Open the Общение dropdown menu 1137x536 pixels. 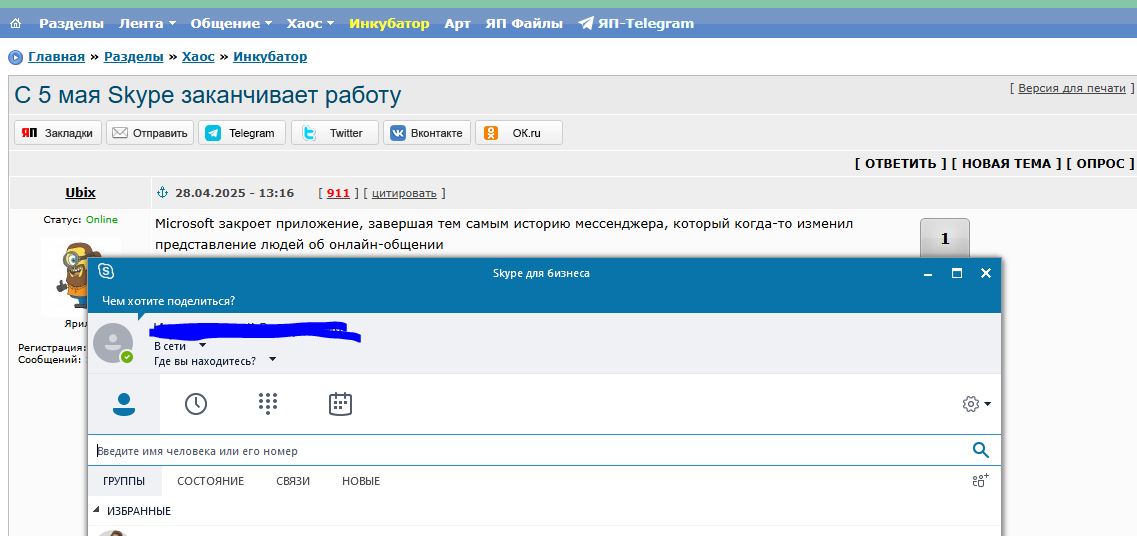point(231,23)
